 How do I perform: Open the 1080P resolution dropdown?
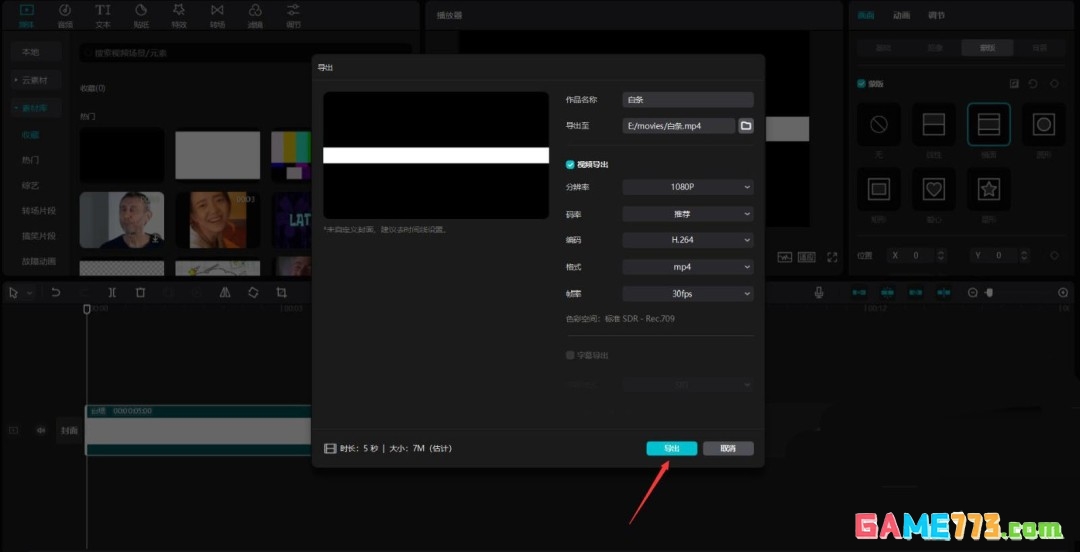[687, 187]
